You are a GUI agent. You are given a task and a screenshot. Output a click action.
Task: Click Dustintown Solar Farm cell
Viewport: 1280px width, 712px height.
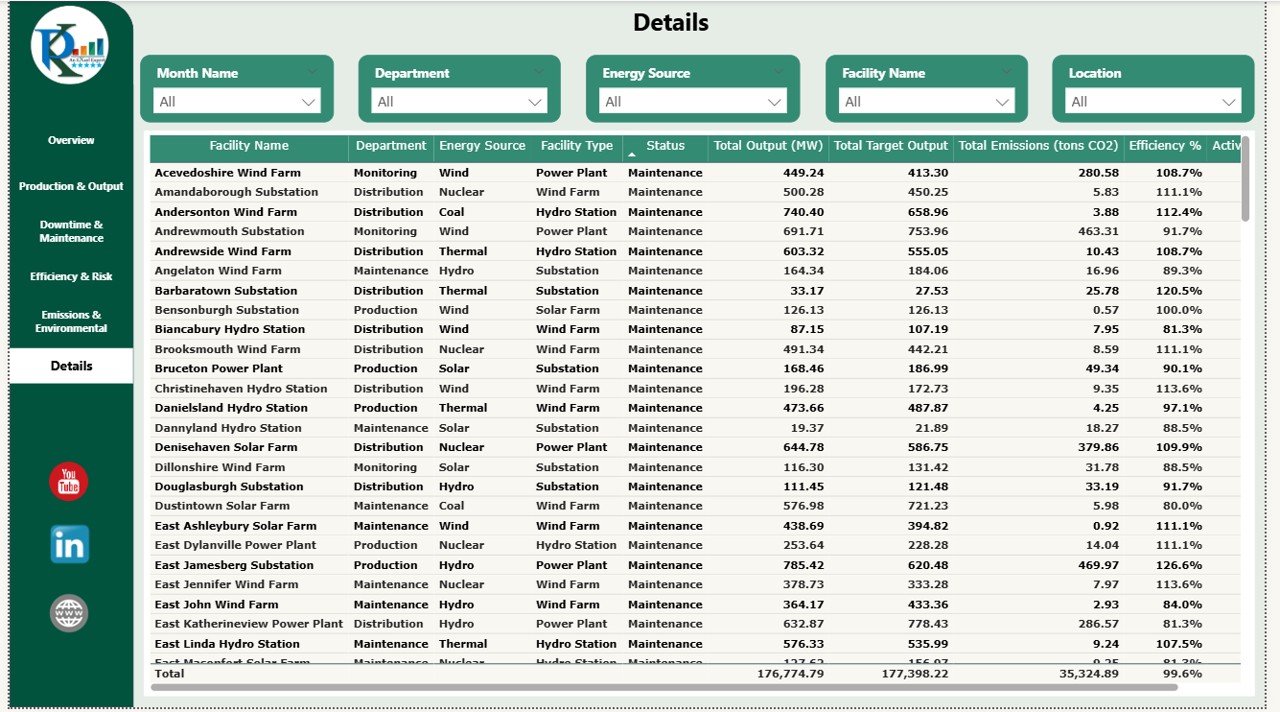222,506
